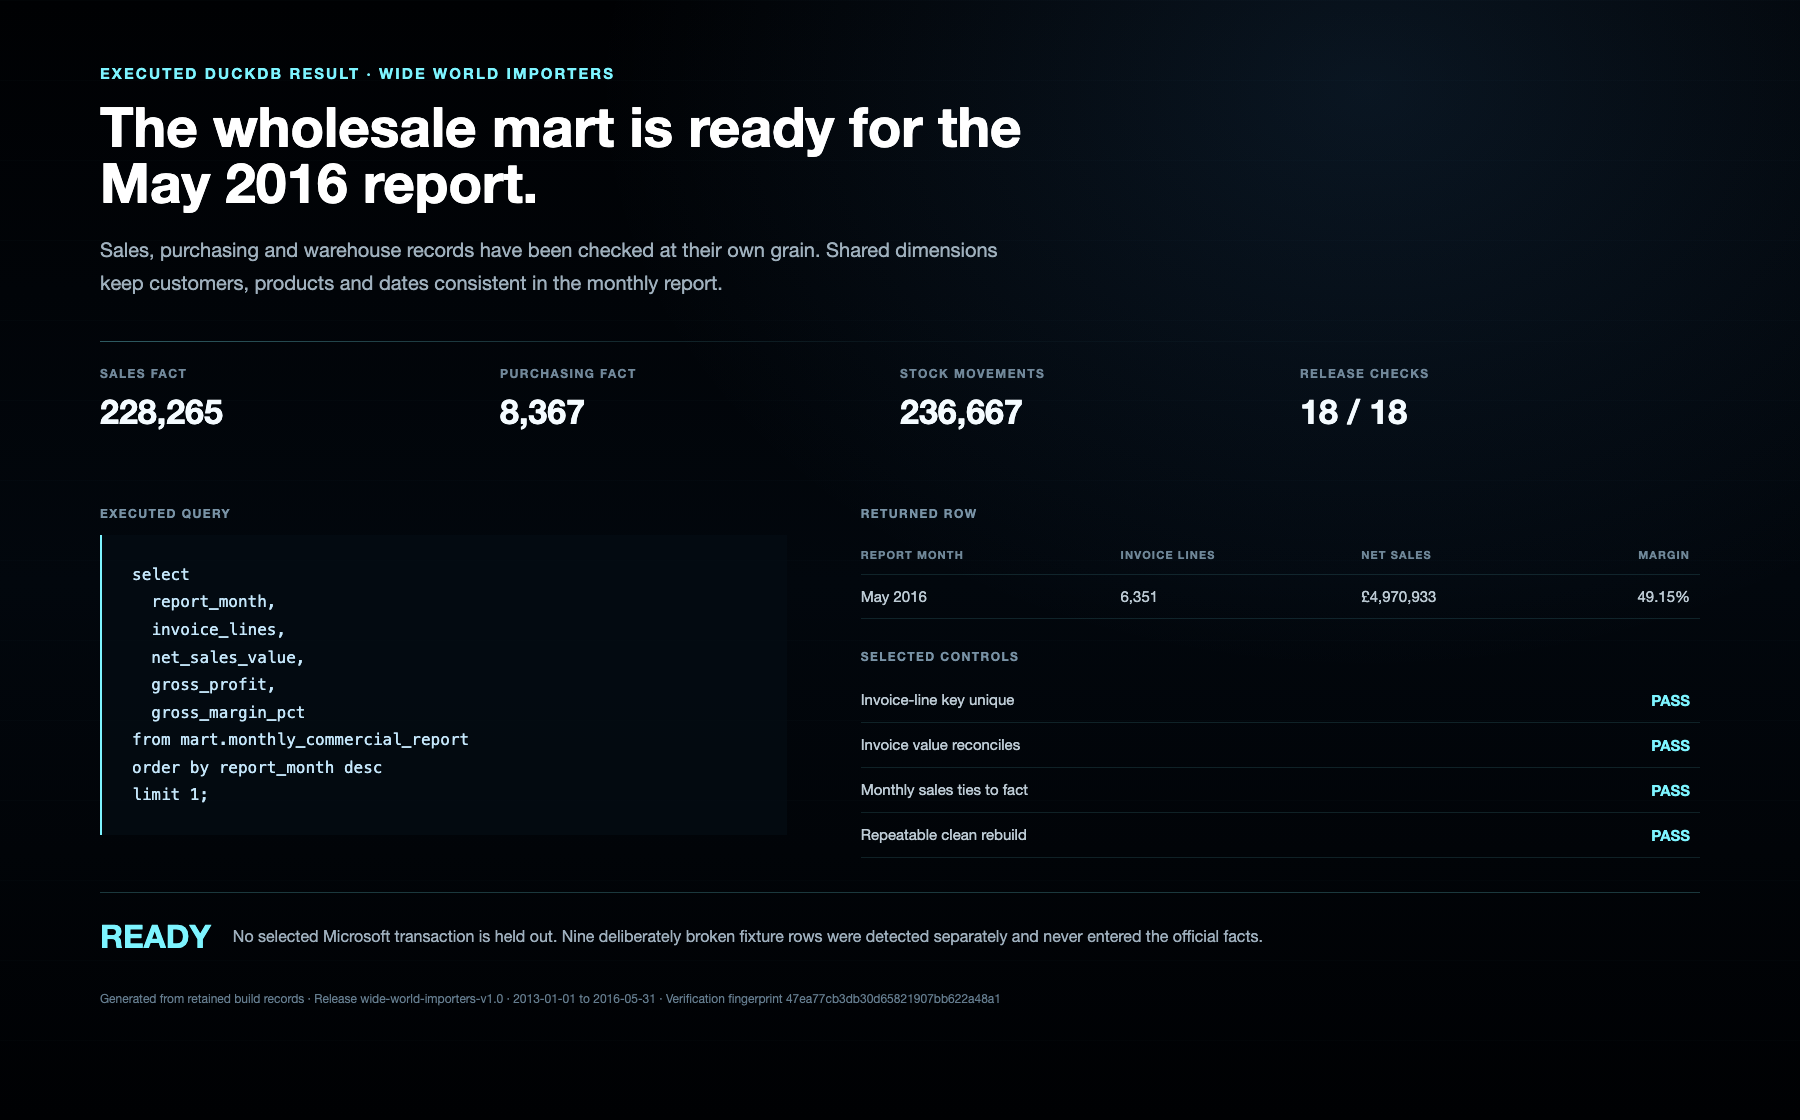Select the Purchasing Fact value 8,367

pyautogui.click(x=542, y=412)
